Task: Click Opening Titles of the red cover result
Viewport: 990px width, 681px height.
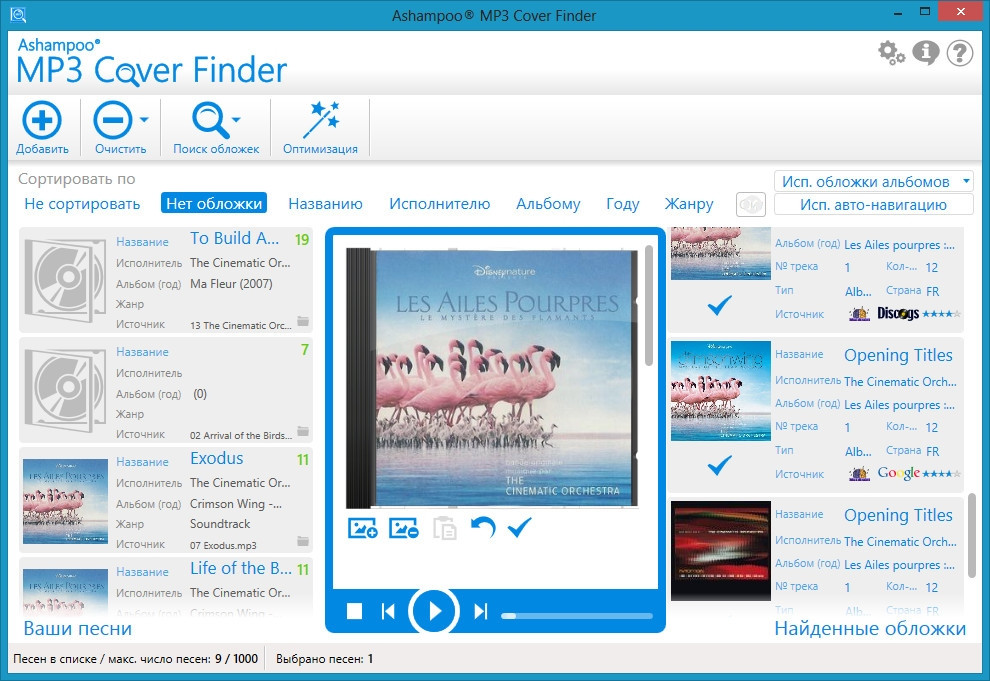Action: pyautogui.click(x=898, y=515)
